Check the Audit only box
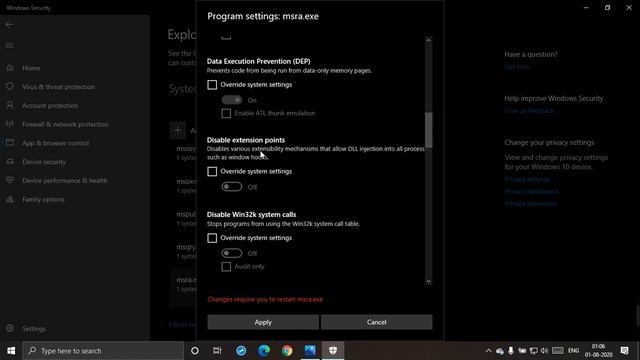The image size is (640, 360). point(226,267)
